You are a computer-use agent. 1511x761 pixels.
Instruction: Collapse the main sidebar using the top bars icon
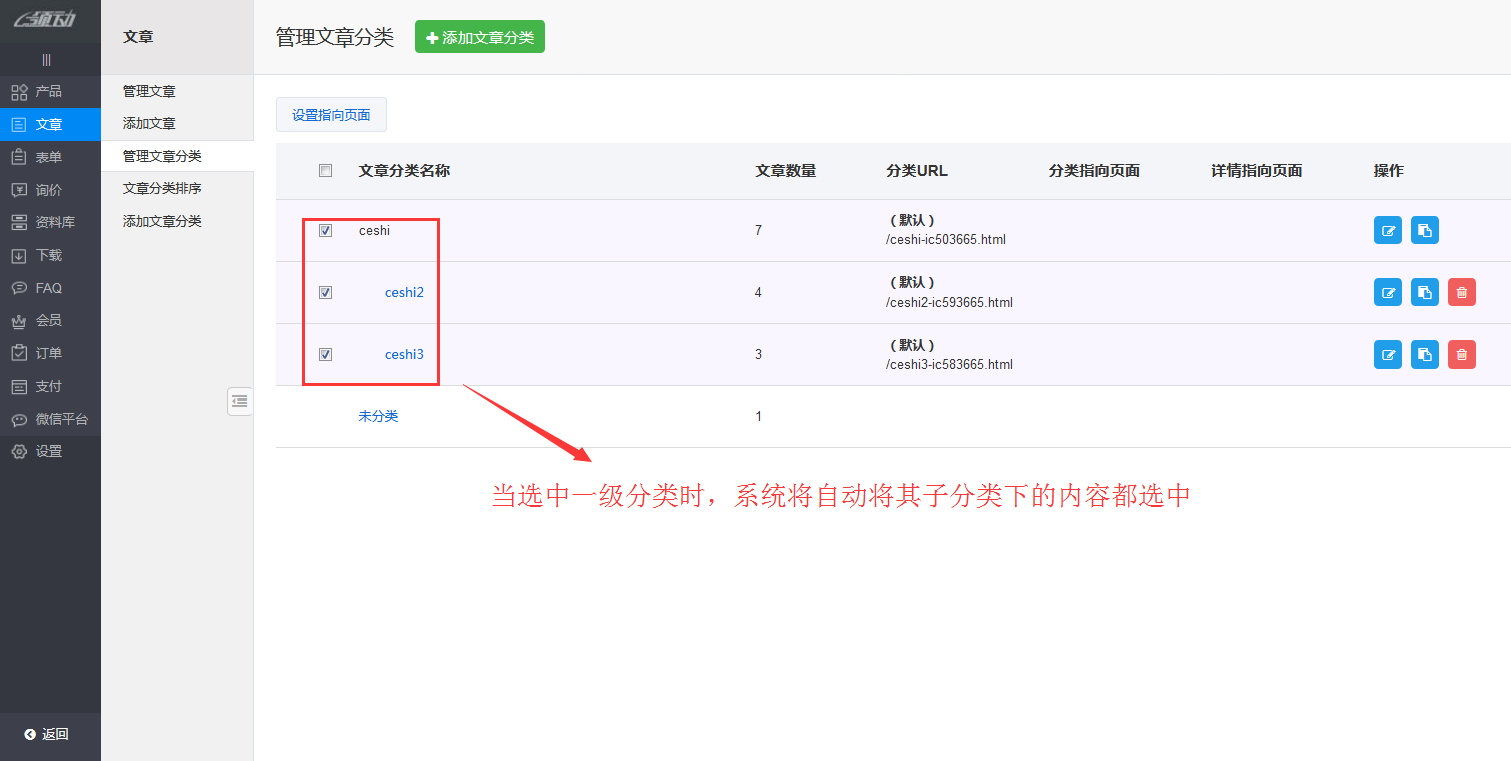(x=47, y=60)
